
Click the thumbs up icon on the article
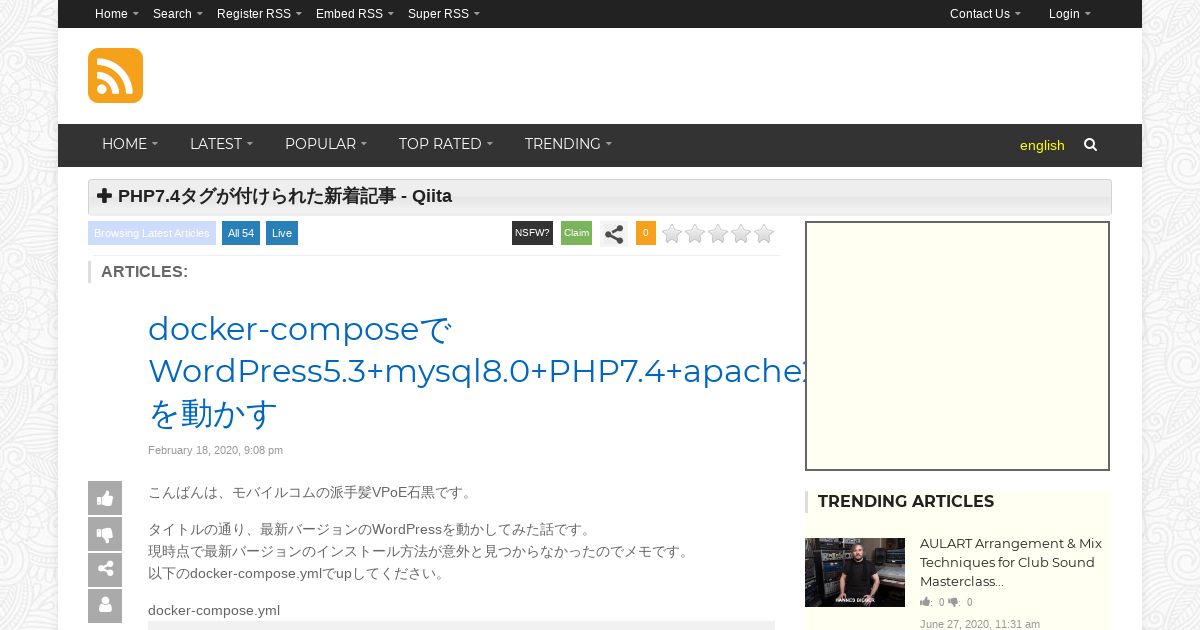105,498
